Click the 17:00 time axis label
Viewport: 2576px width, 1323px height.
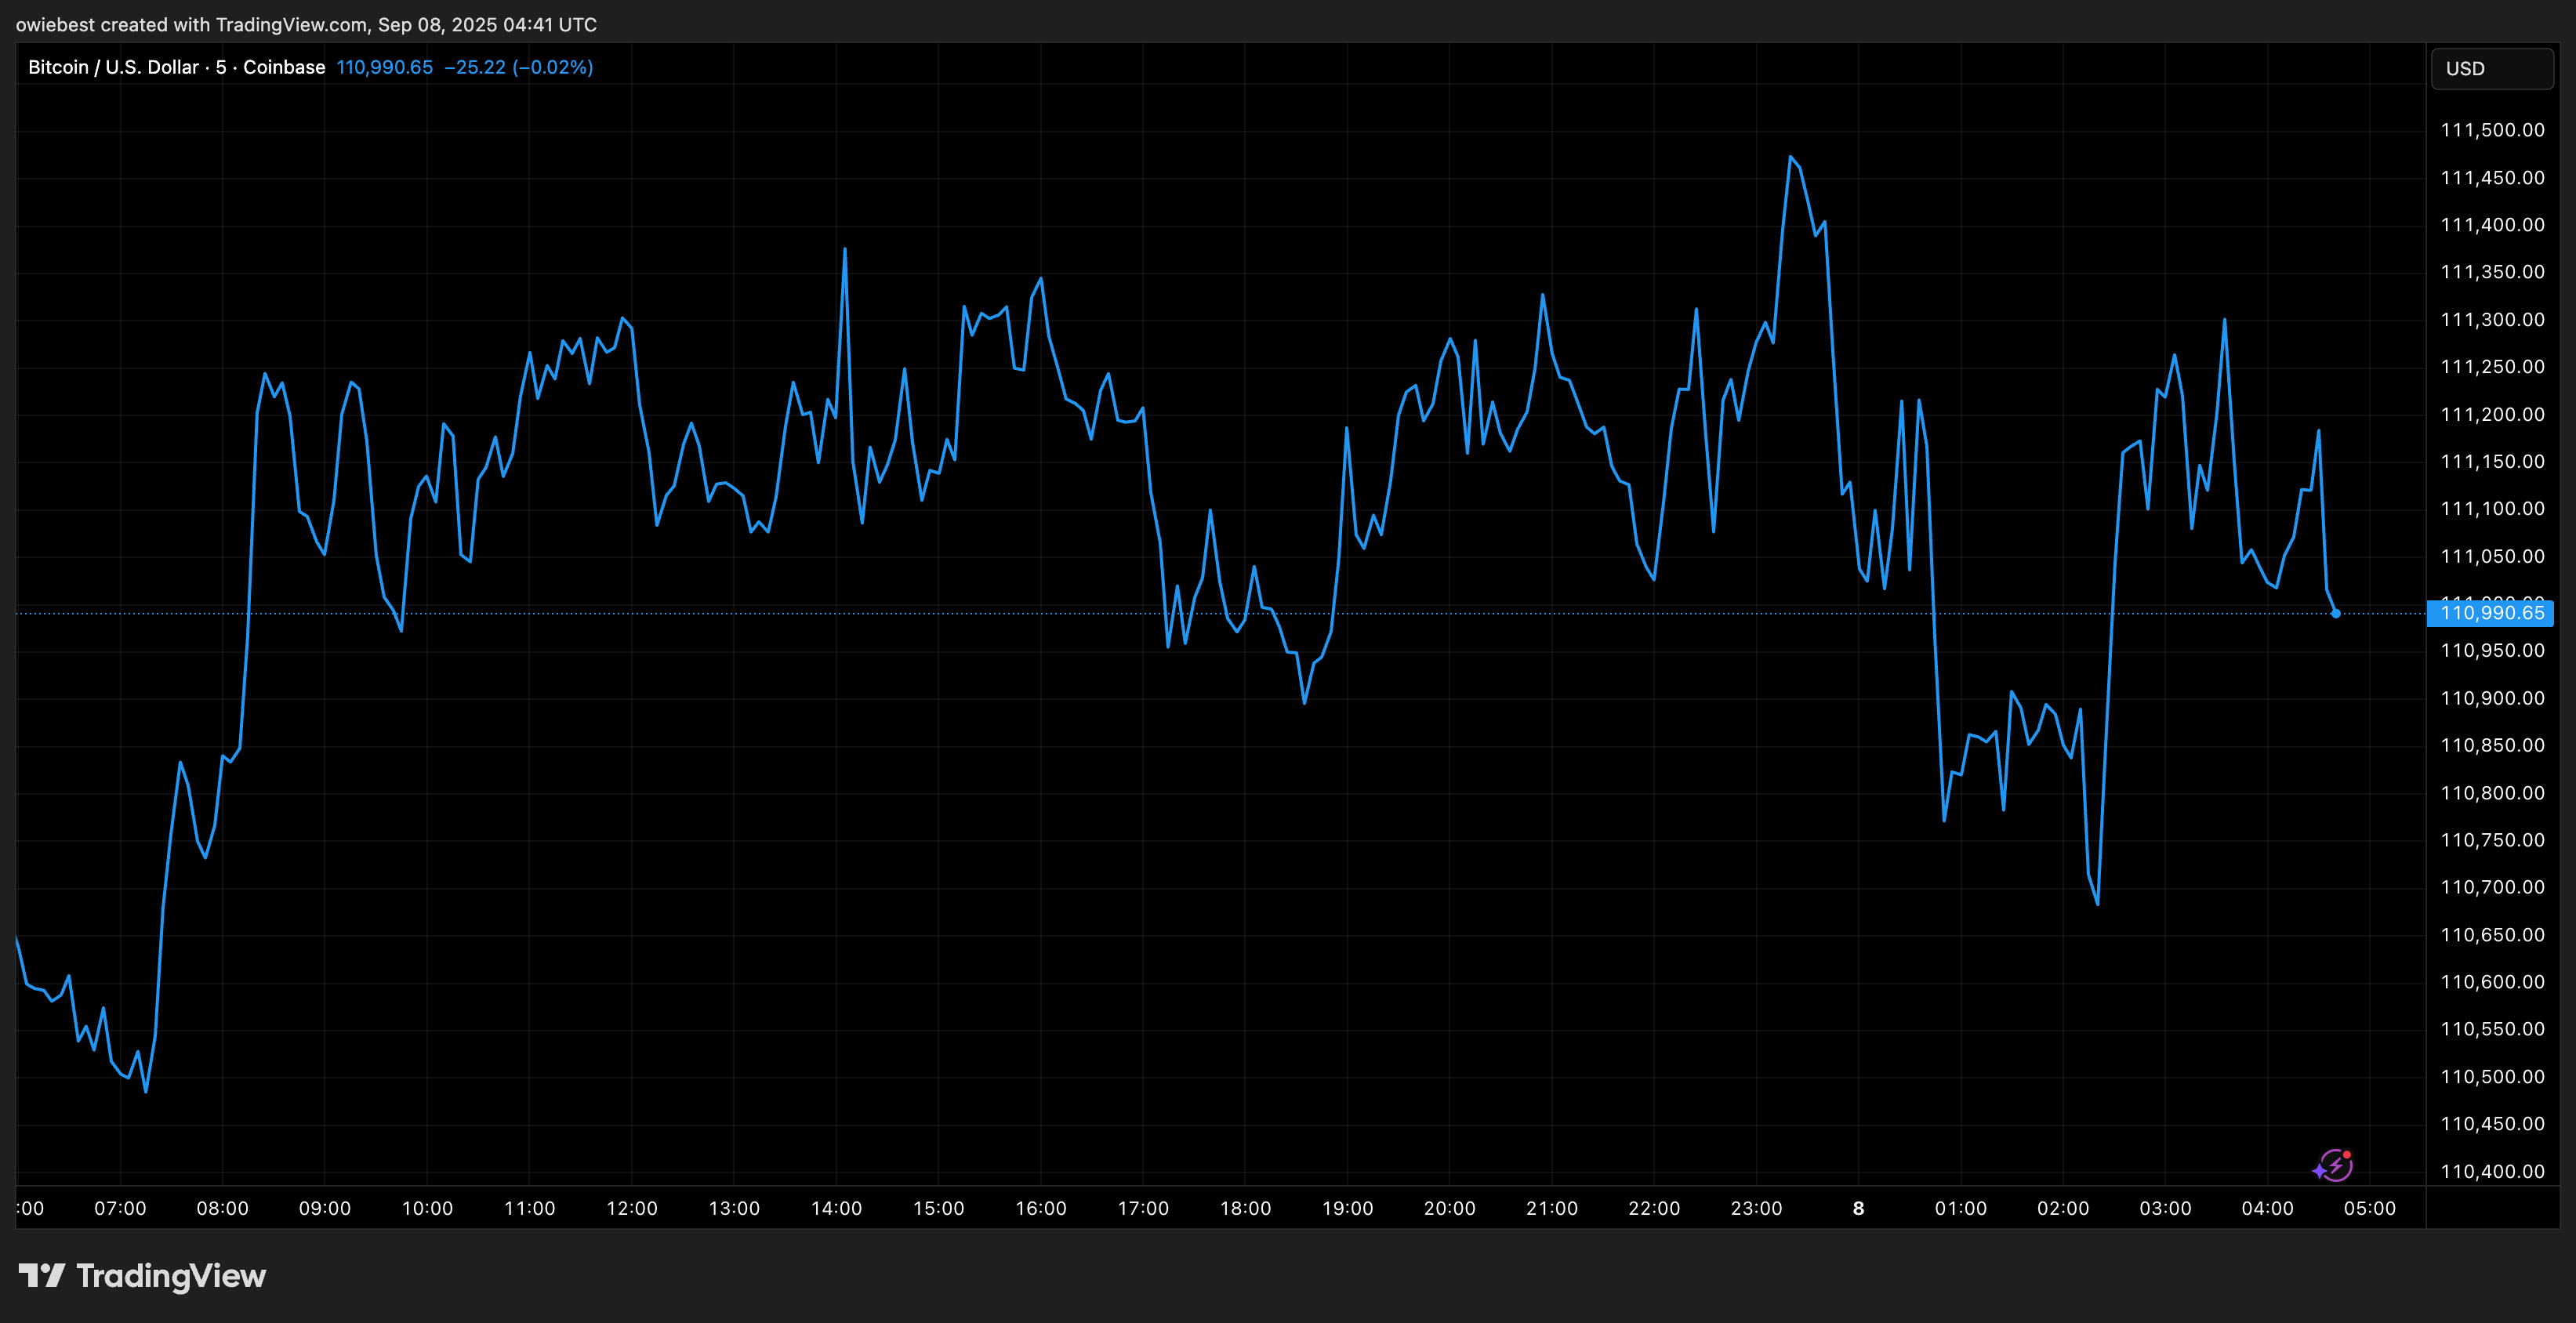pyautogui.click(x=1143, y=1208)
